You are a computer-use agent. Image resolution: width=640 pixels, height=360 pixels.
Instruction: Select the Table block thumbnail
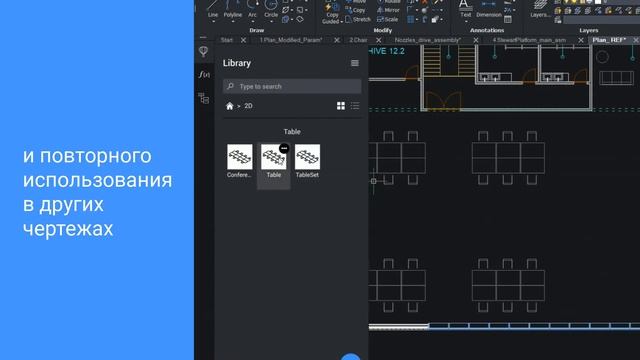(273, 157)
